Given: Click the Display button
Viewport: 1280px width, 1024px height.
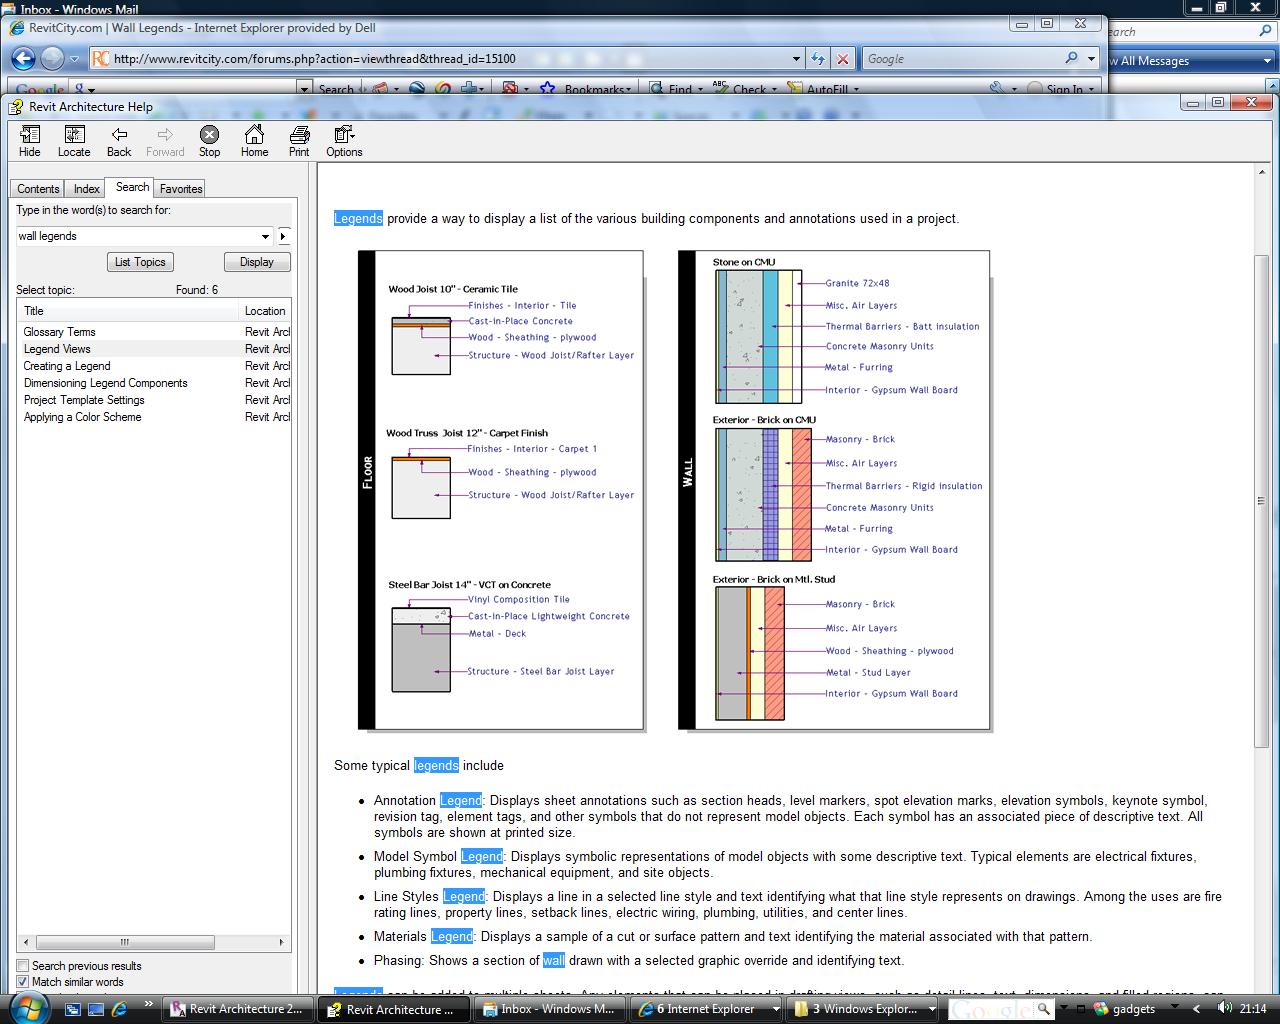Looking at the screenshot, I should click(256, 262).
